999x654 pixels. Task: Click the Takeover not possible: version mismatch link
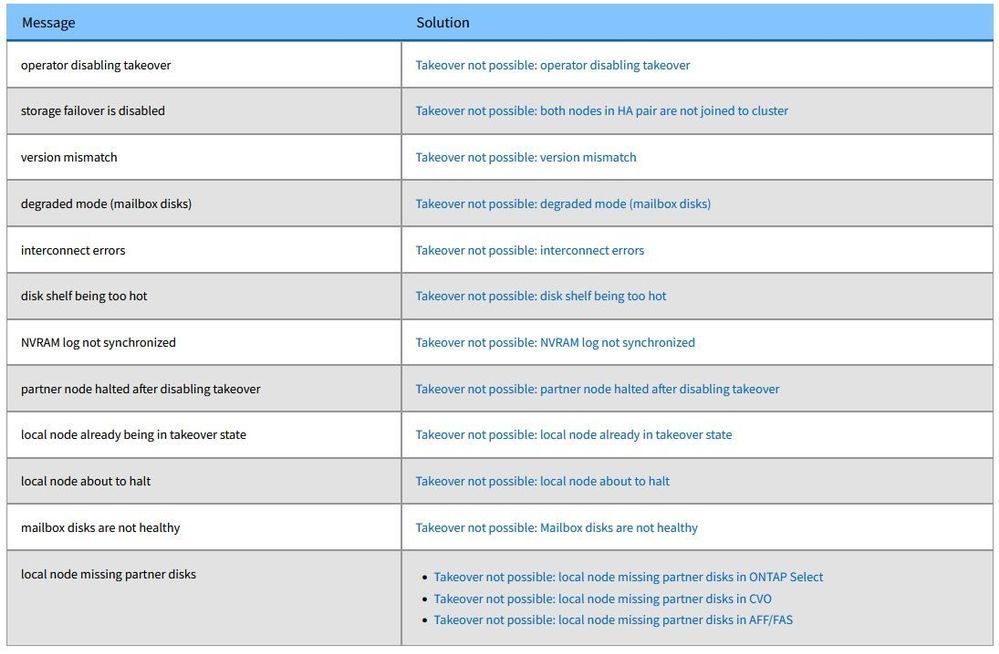(x=525, y=157)
